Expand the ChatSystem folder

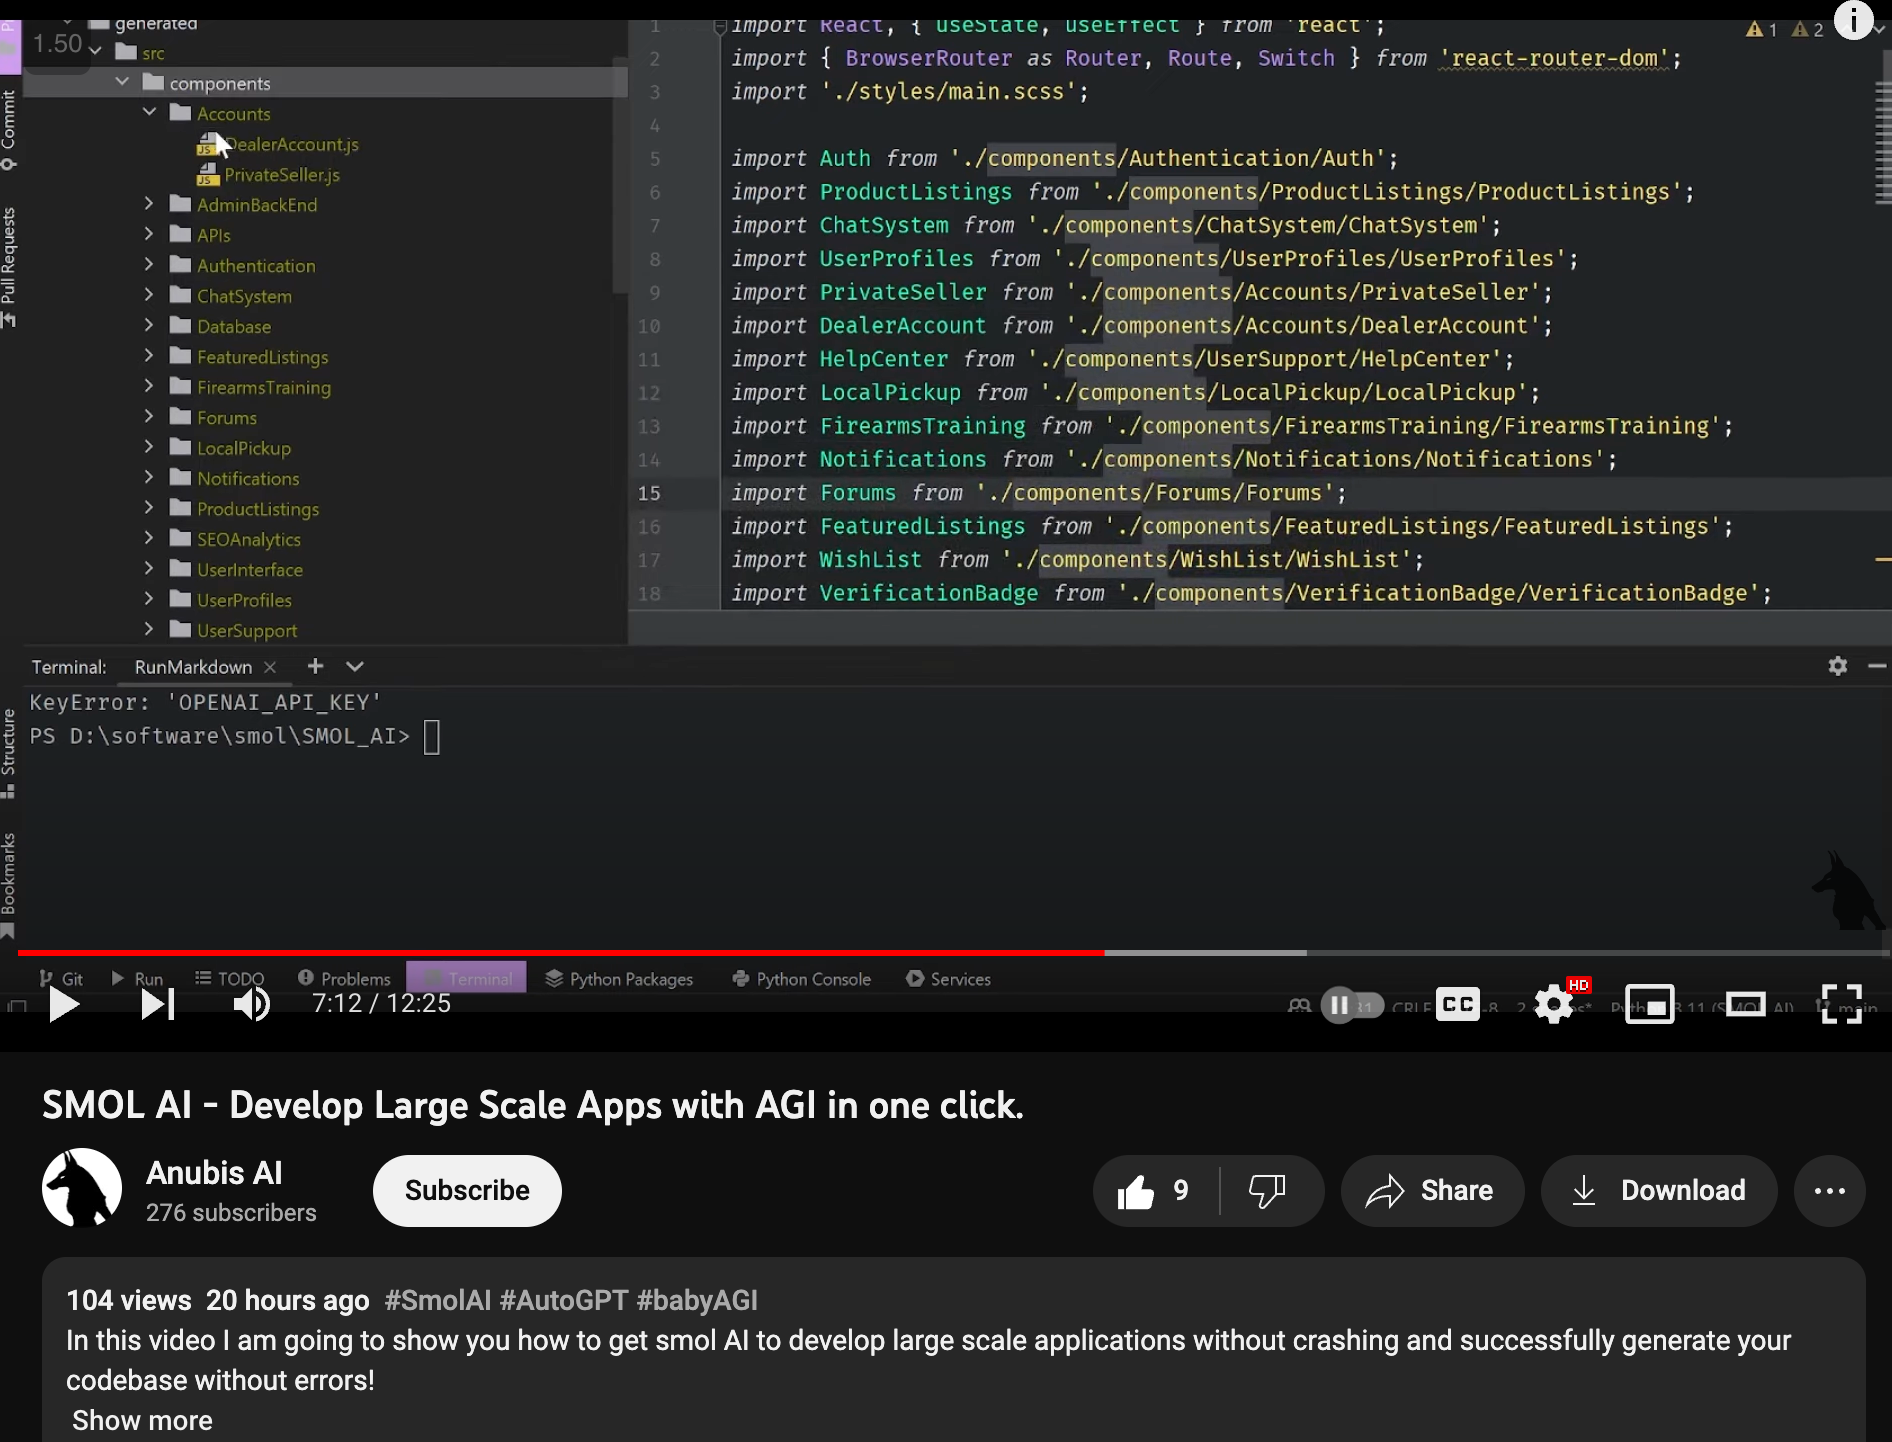click(x=149, y=295)
